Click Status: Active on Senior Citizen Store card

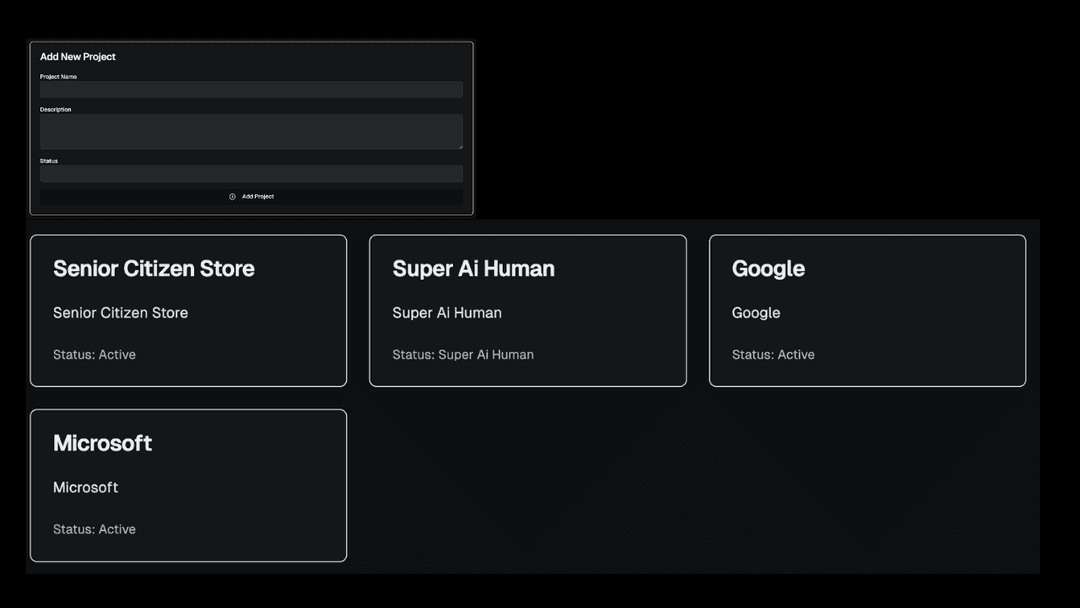click(x=94, y=355)
